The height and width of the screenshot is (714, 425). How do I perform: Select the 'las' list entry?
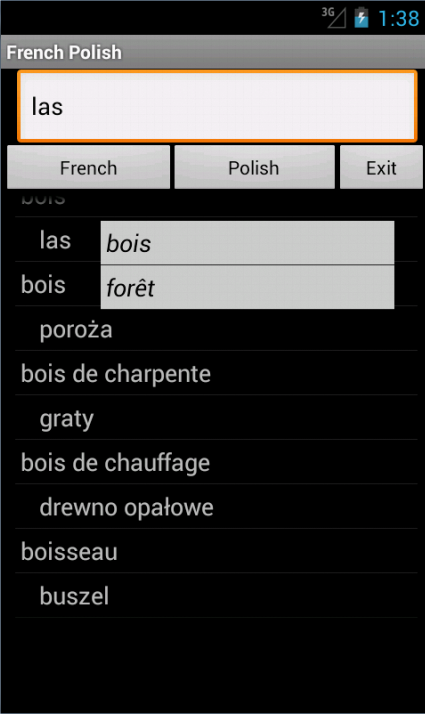coord(55,240)
